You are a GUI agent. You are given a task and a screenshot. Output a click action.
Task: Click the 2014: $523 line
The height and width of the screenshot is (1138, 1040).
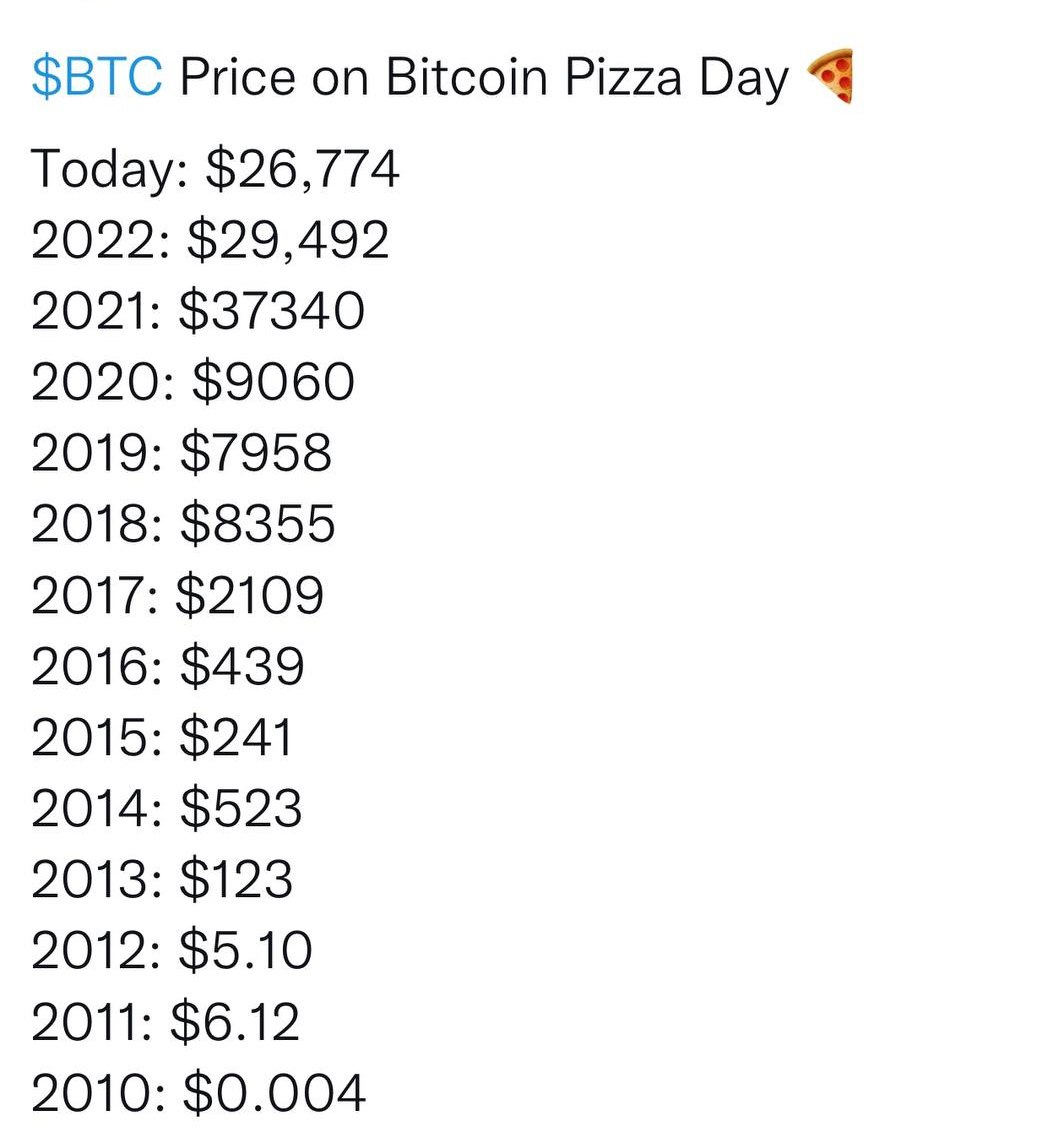[x=166, y=808]
